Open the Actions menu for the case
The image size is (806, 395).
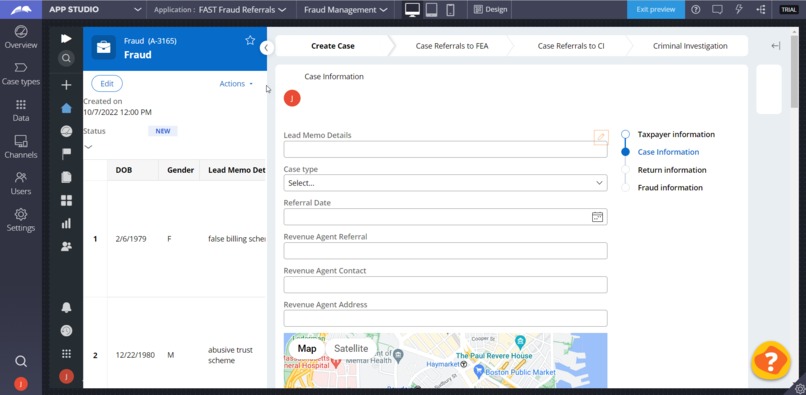coord(236,84)
